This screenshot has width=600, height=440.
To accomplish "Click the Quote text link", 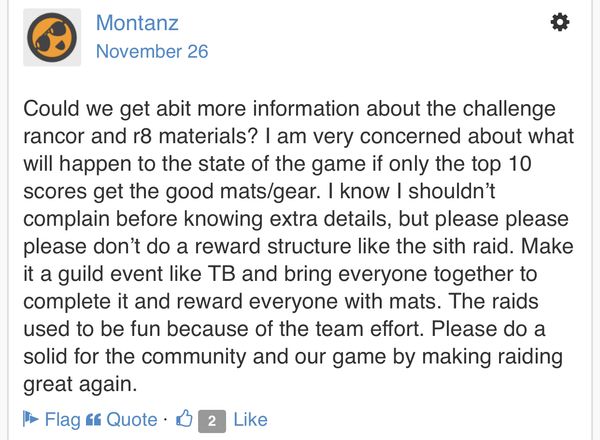I will pos(131,420).
